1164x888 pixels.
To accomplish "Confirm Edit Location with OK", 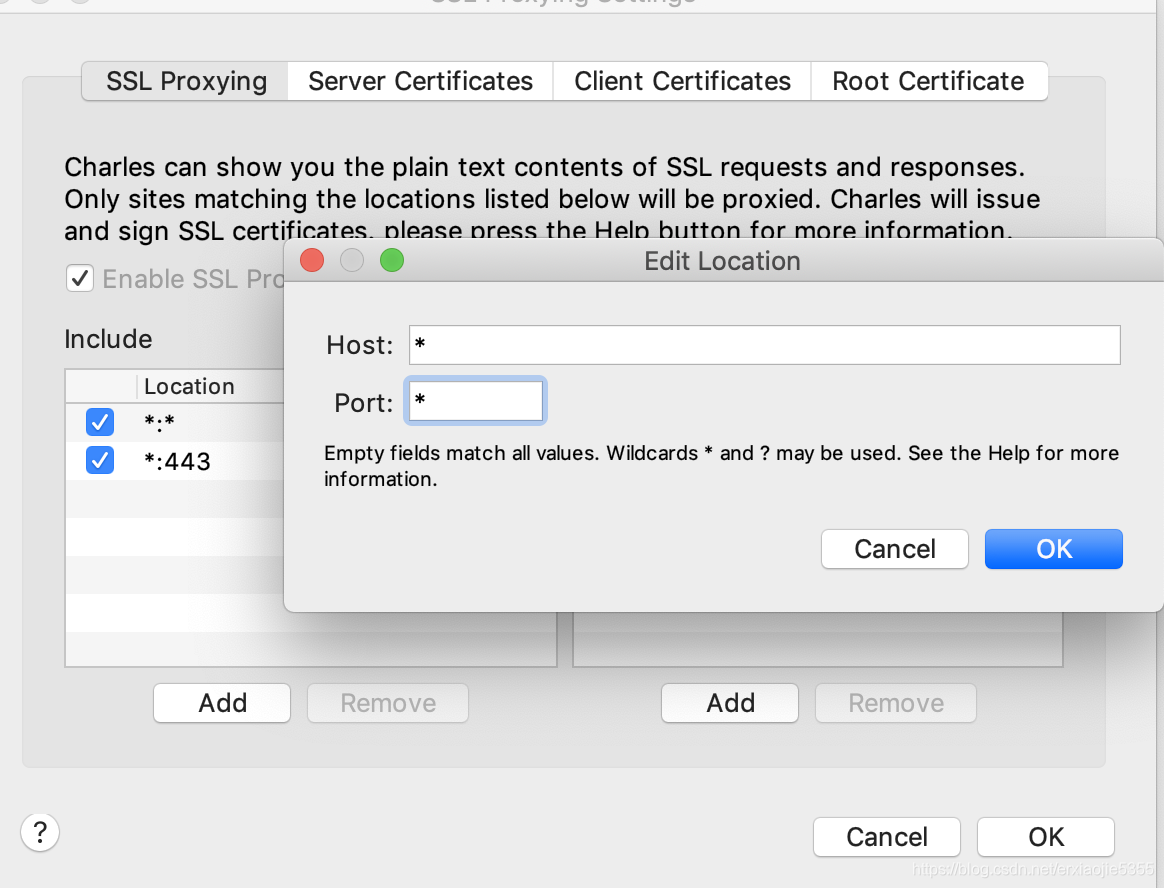I will pos(1053,549).
